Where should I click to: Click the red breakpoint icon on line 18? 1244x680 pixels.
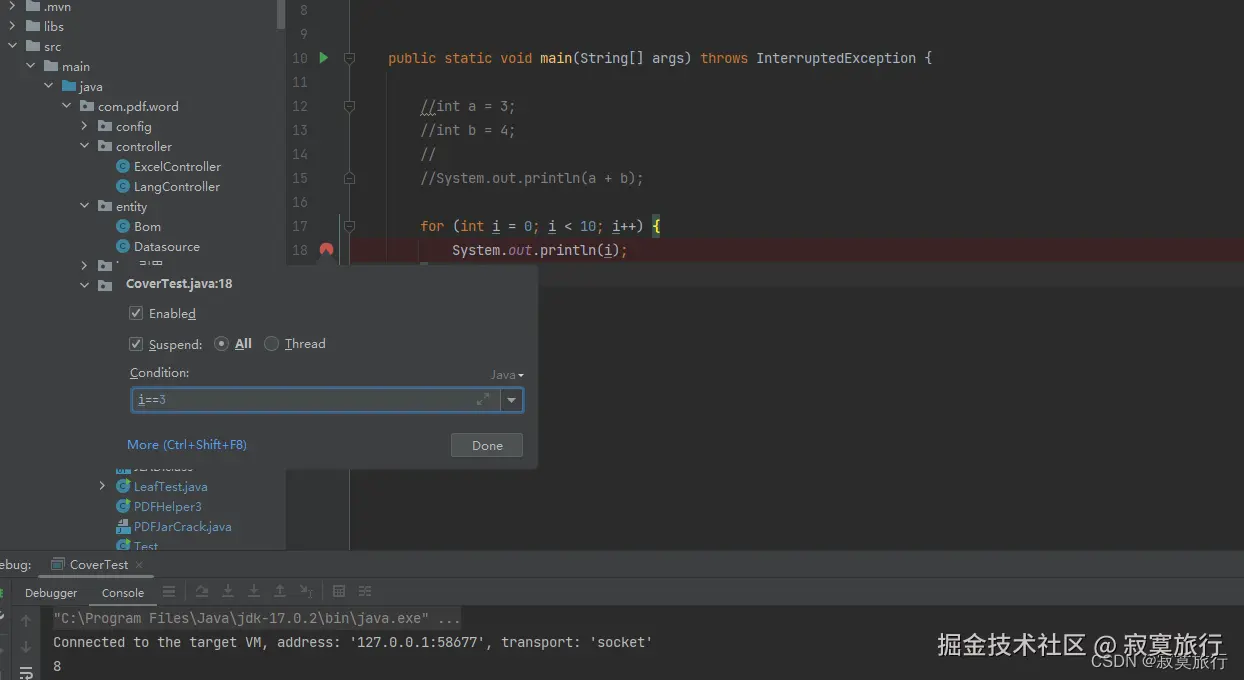click(326, 250)
